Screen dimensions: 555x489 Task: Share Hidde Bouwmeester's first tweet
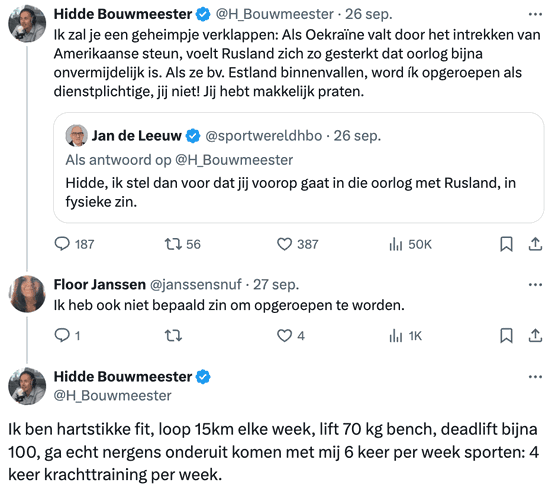click(535, 244)
